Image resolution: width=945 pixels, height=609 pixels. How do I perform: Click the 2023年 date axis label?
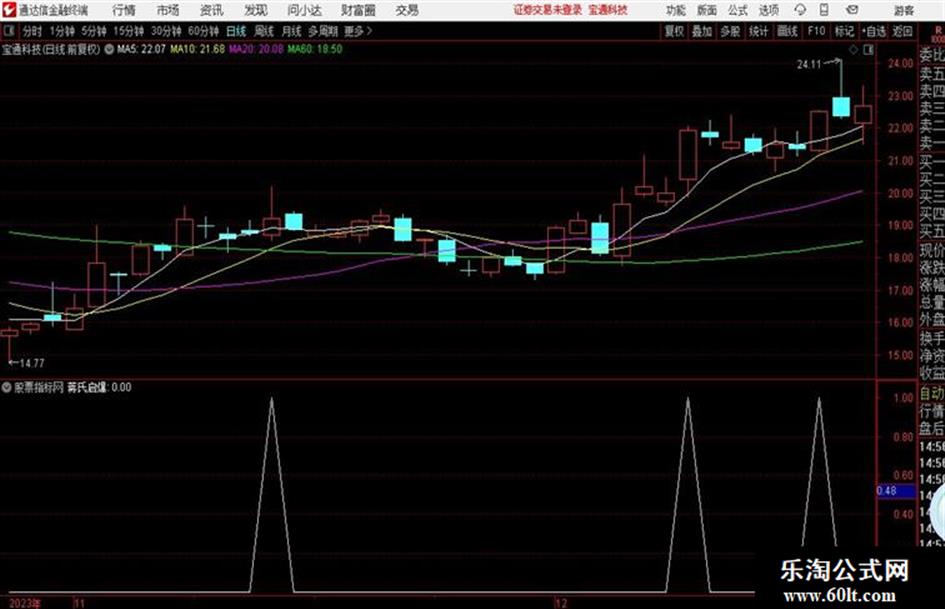click(25, 603)
